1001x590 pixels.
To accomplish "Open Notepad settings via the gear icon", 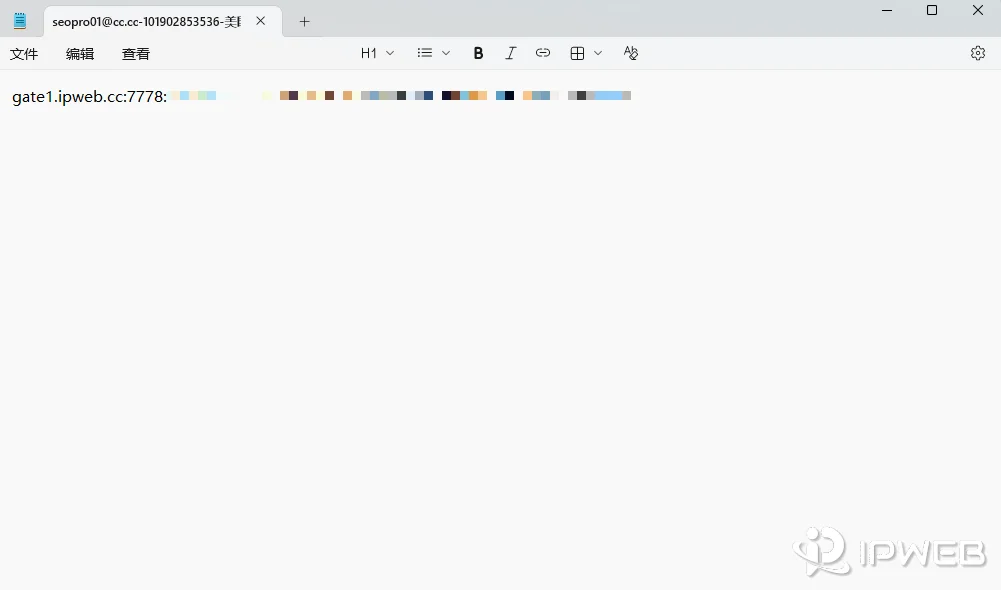I will pyautogui.click(x=977, y=53).
